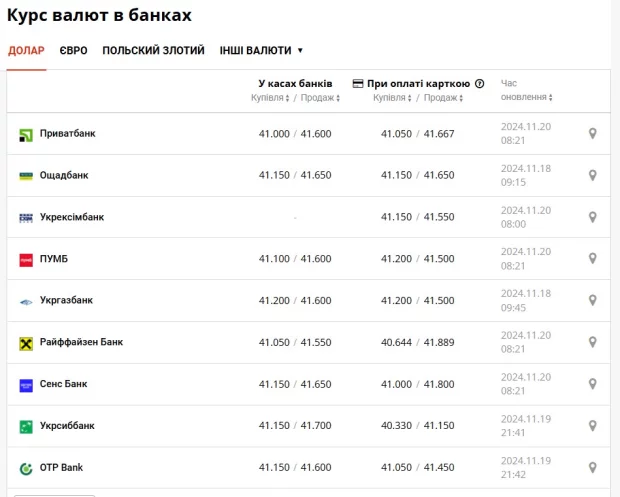Image resolution: width=620 pixels, height=497 pixels.
Task: Click the PrivatBank logo icon
Action: [x=26, y=134]
